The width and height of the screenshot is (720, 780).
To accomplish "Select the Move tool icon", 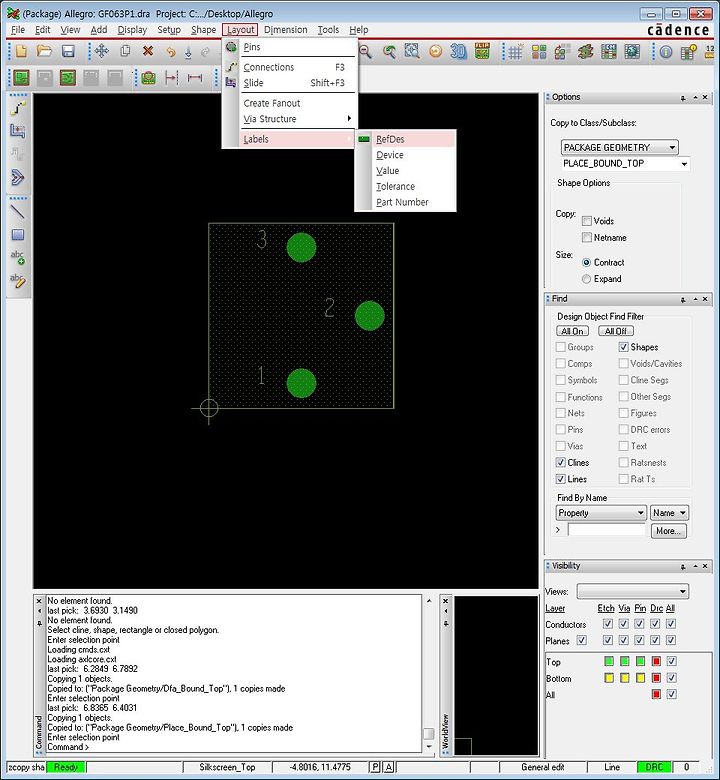I will pos(102,51).
